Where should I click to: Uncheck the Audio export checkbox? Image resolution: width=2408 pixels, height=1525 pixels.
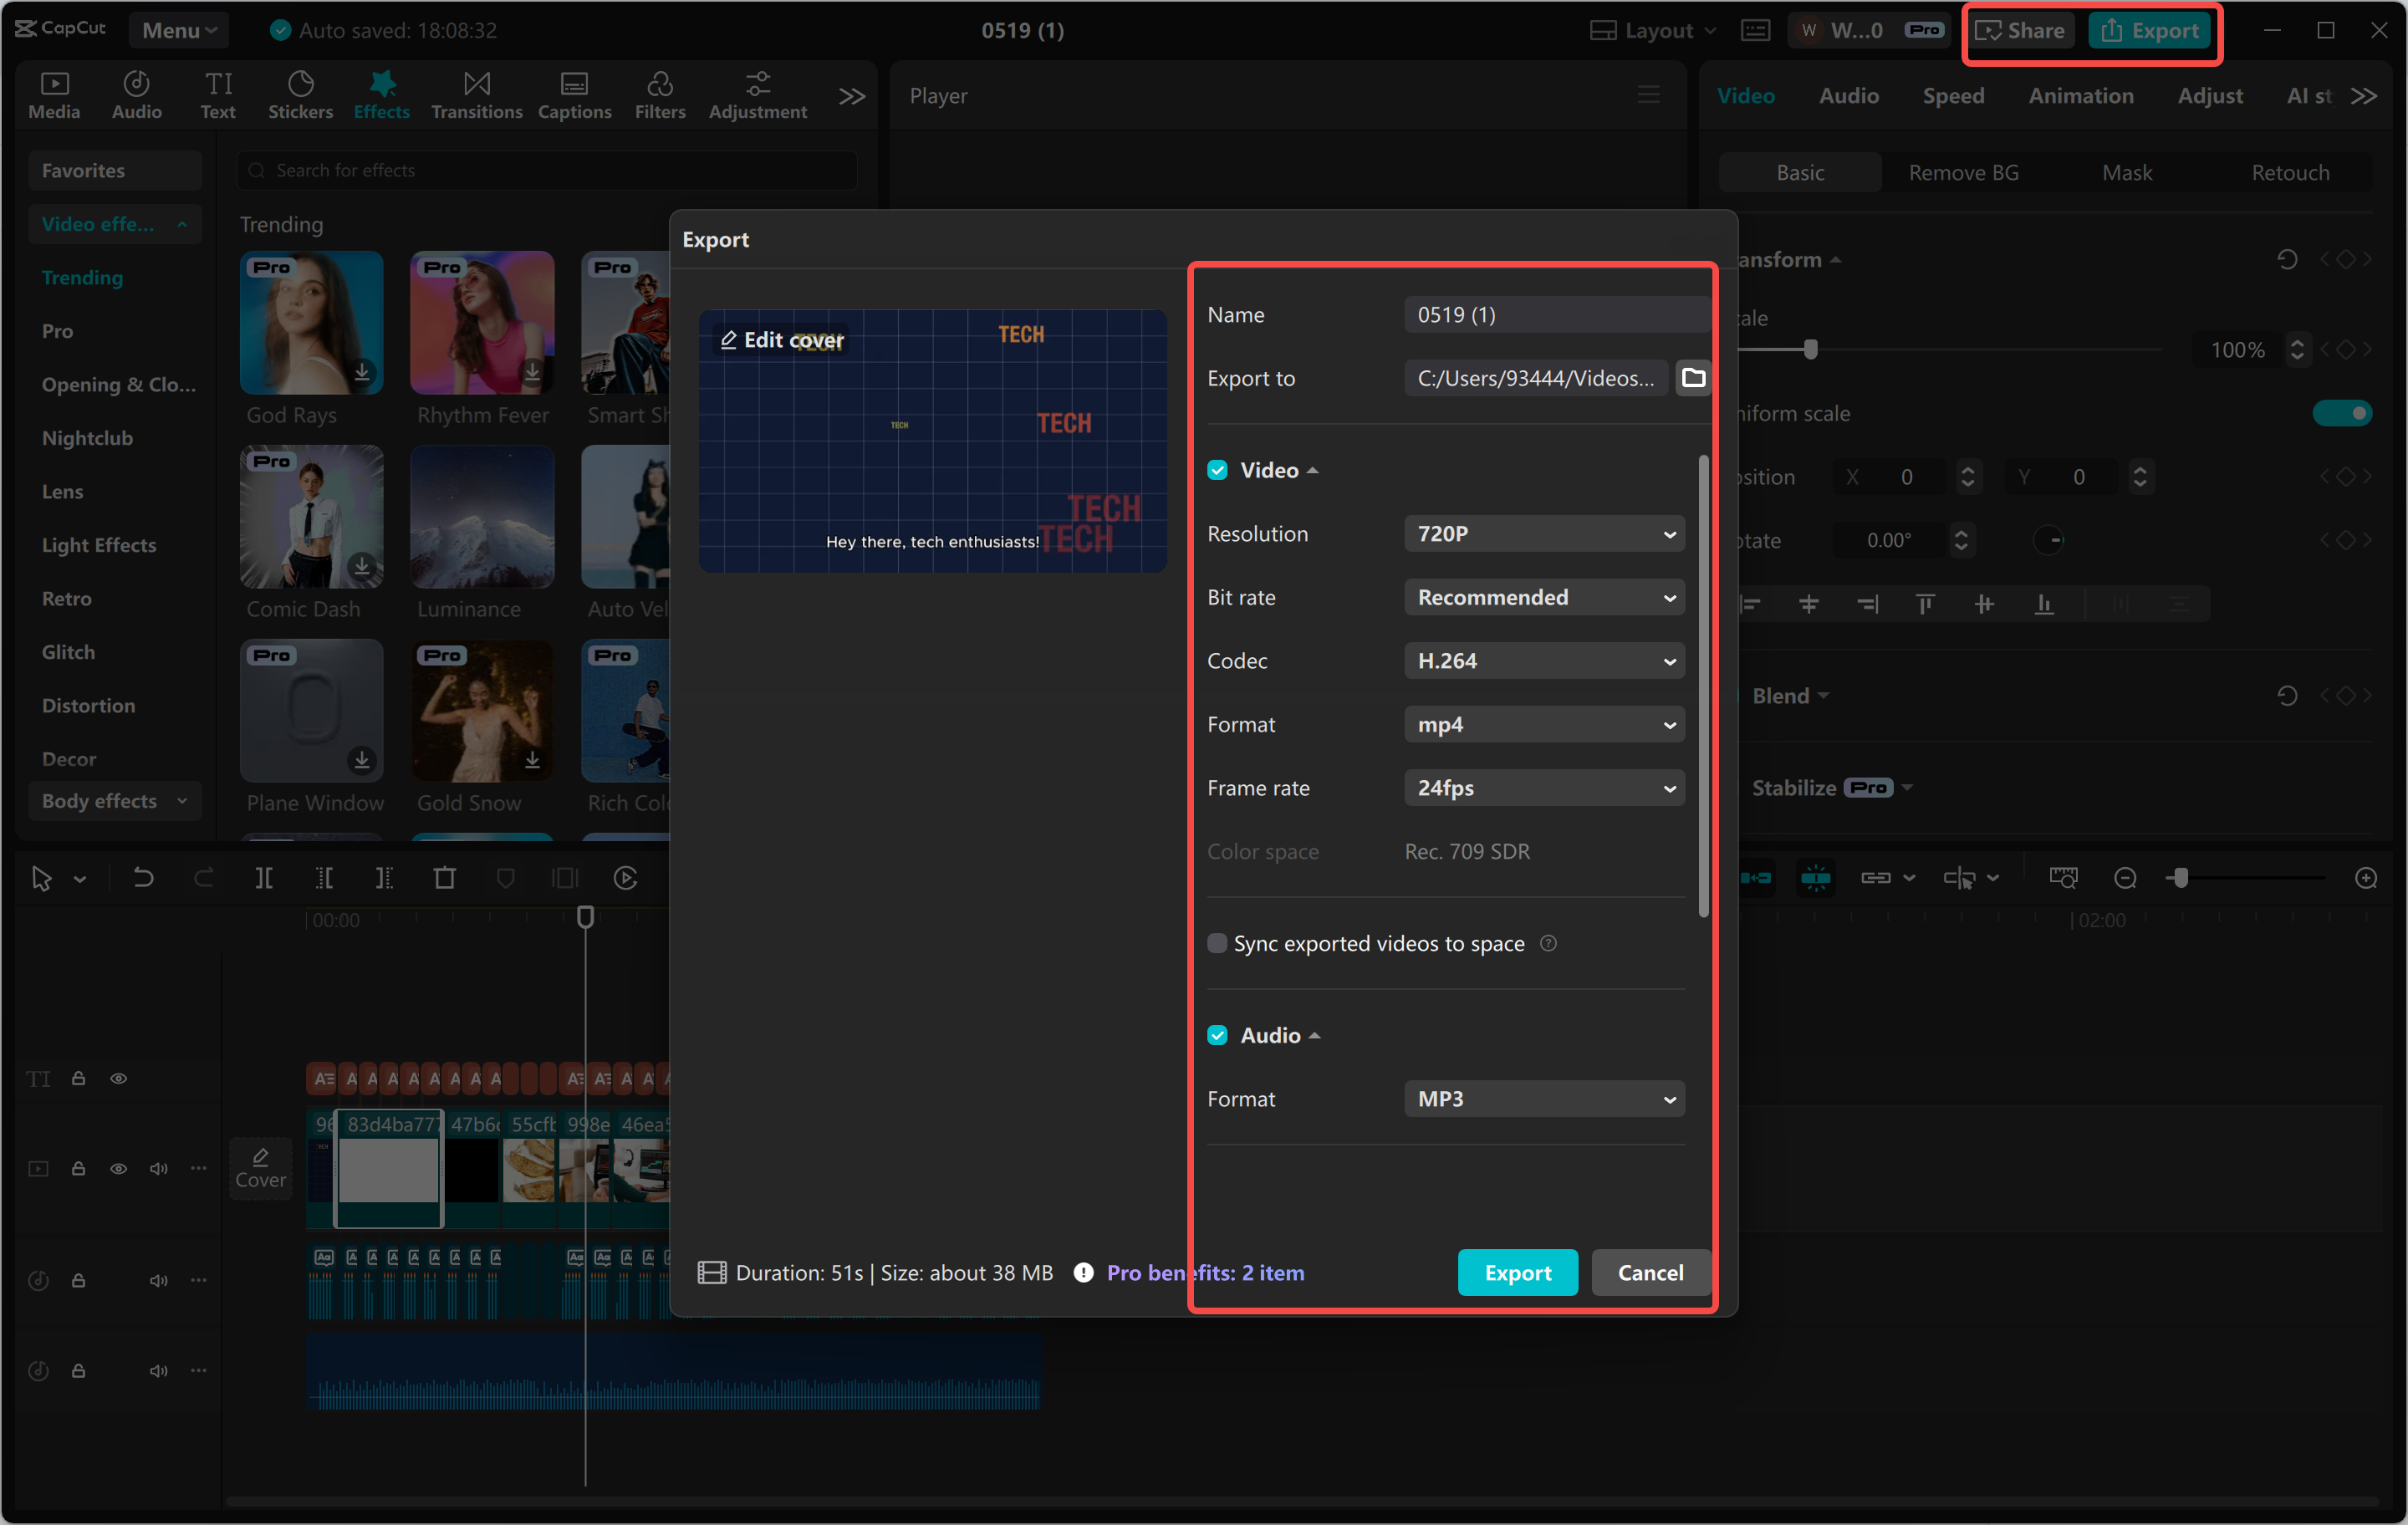coord(1217,1035)
